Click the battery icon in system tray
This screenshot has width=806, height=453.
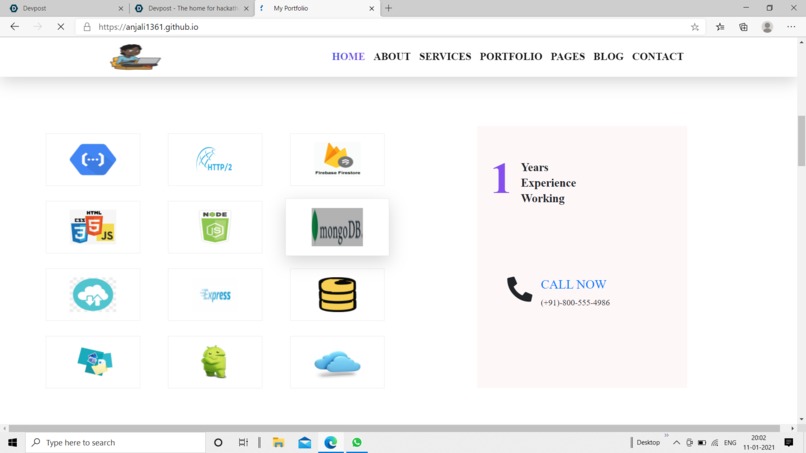pos(702,443)
